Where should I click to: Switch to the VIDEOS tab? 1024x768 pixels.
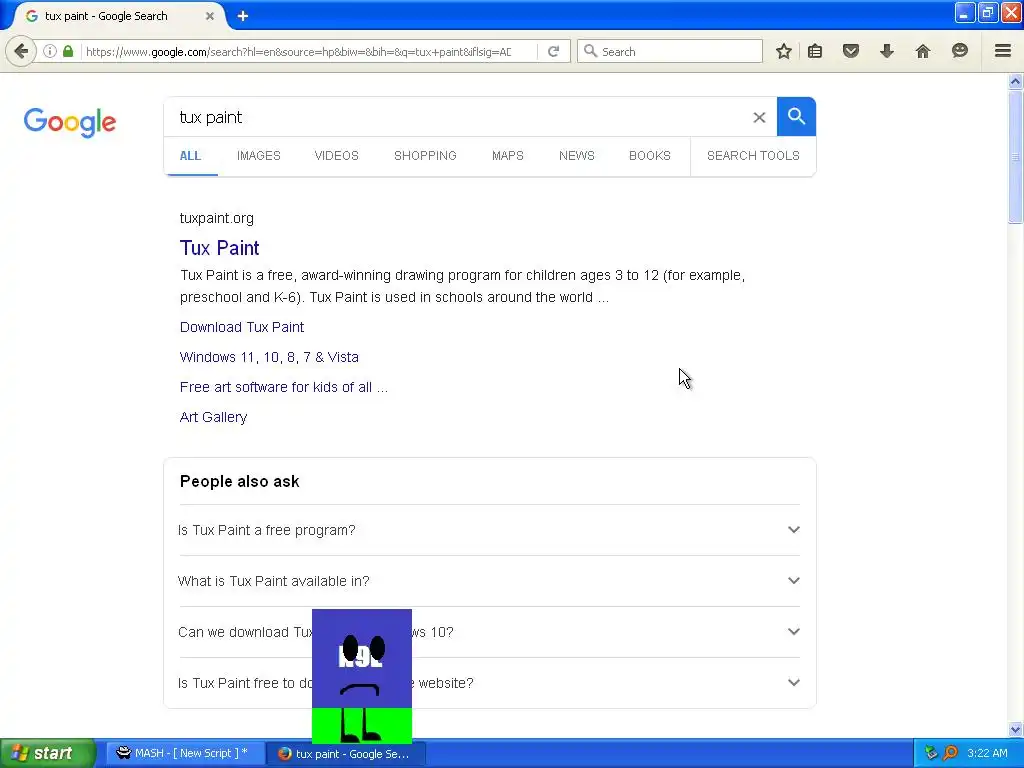[x=336, y=155]
